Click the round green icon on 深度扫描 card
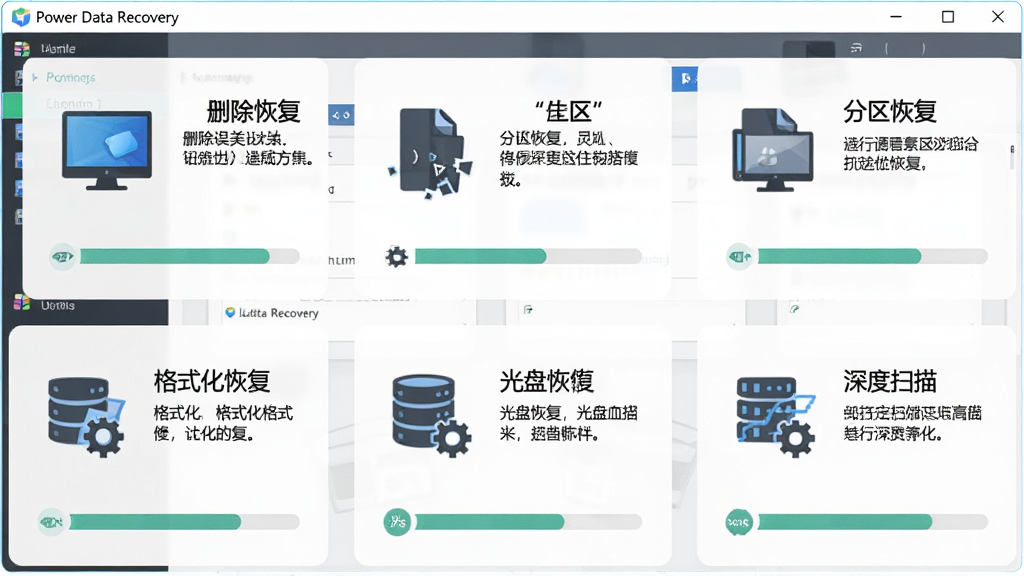 coord(739,522)
